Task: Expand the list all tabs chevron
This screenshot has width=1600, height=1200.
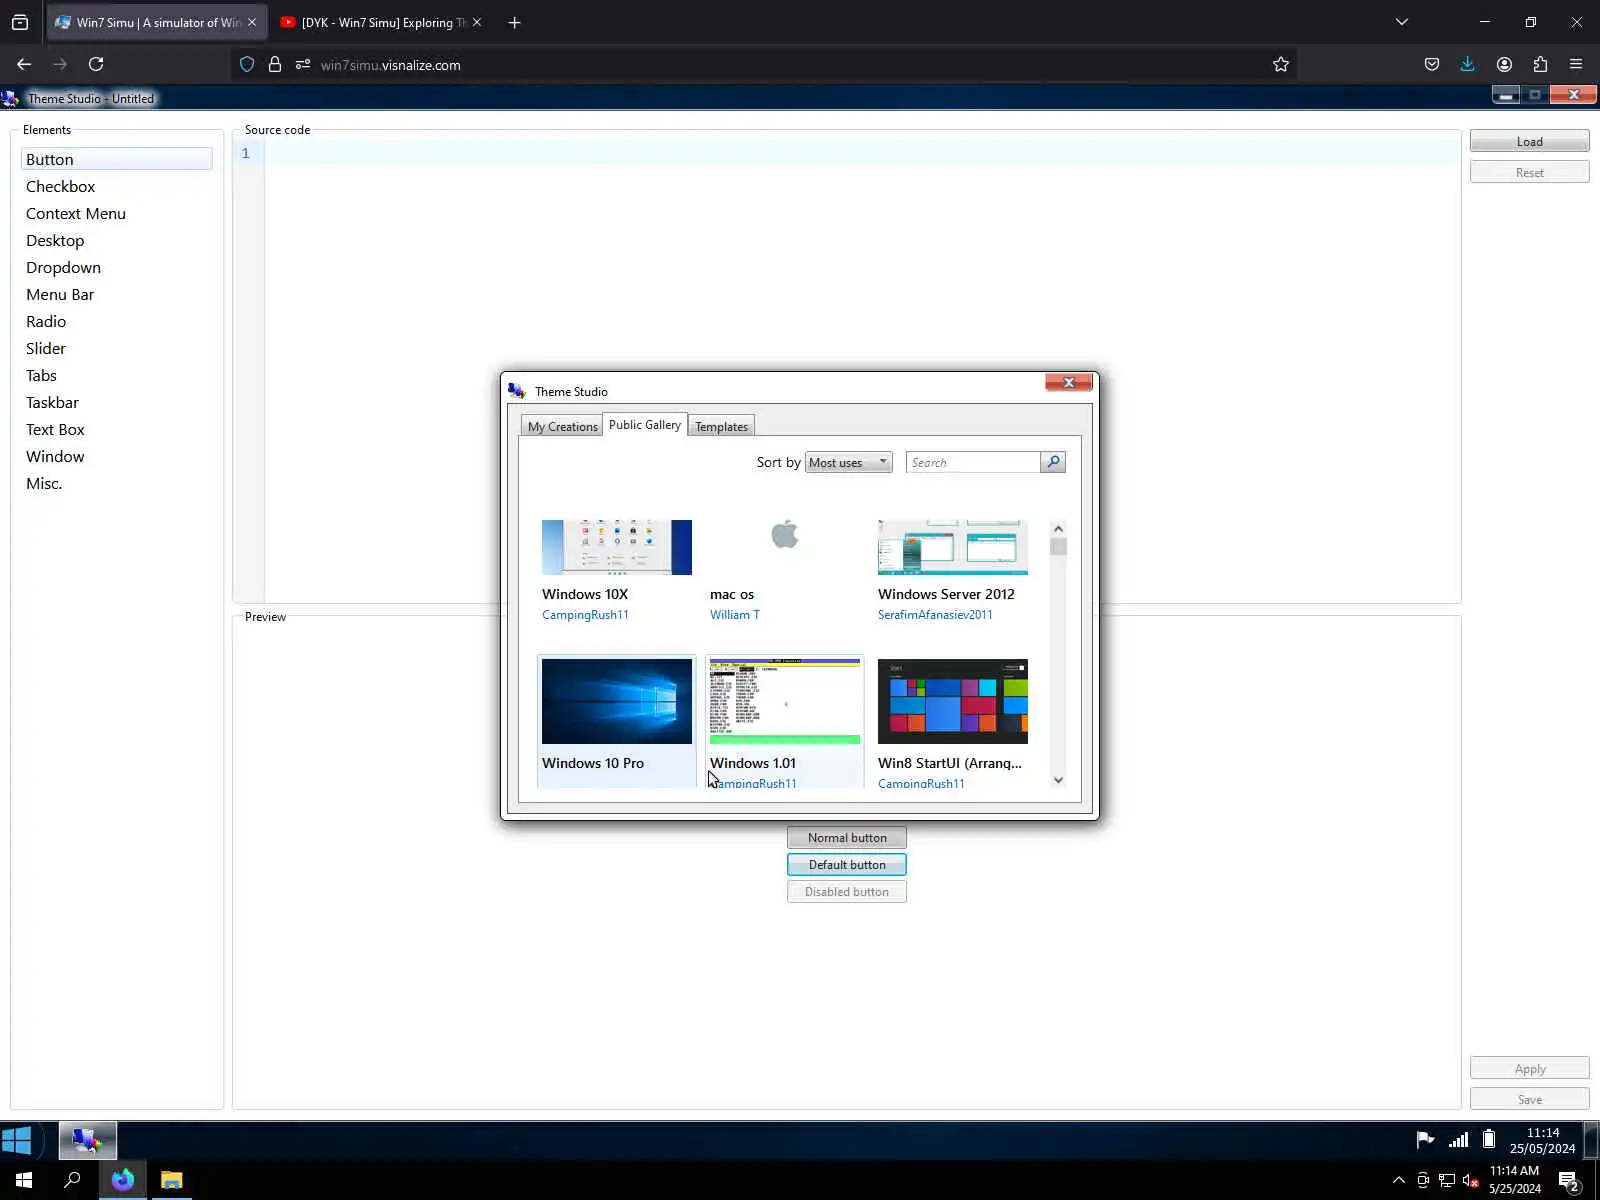Action: click(x=1402, y=22)
